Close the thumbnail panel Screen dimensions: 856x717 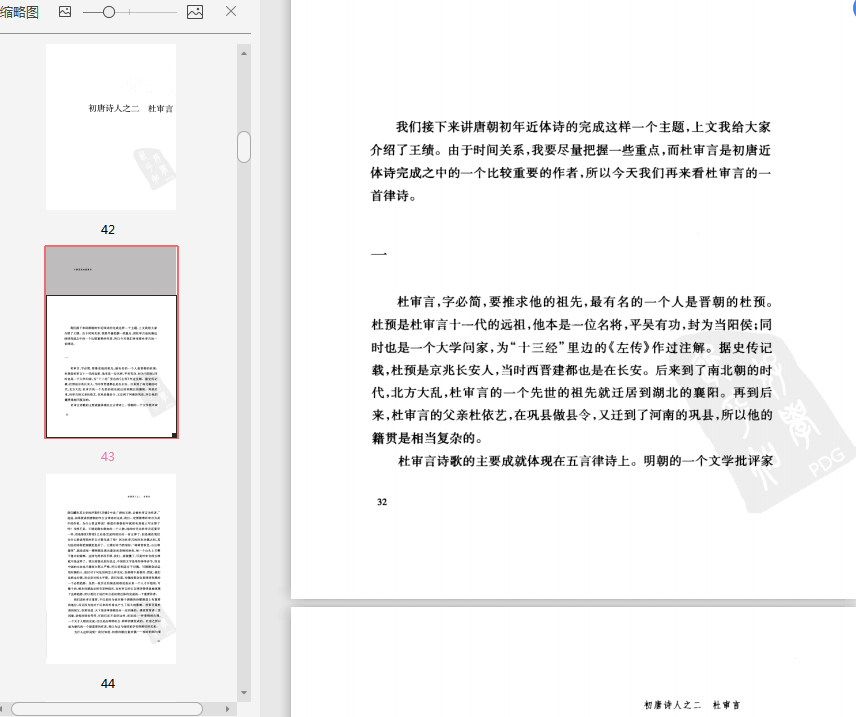231,11
